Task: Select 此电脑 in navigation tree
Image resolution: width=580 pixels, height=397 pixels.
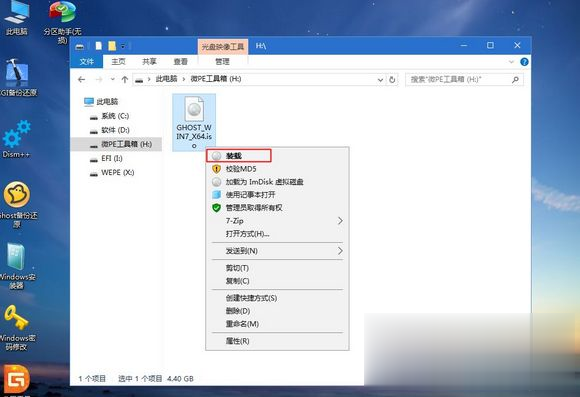Action: (x=107, y=102)
